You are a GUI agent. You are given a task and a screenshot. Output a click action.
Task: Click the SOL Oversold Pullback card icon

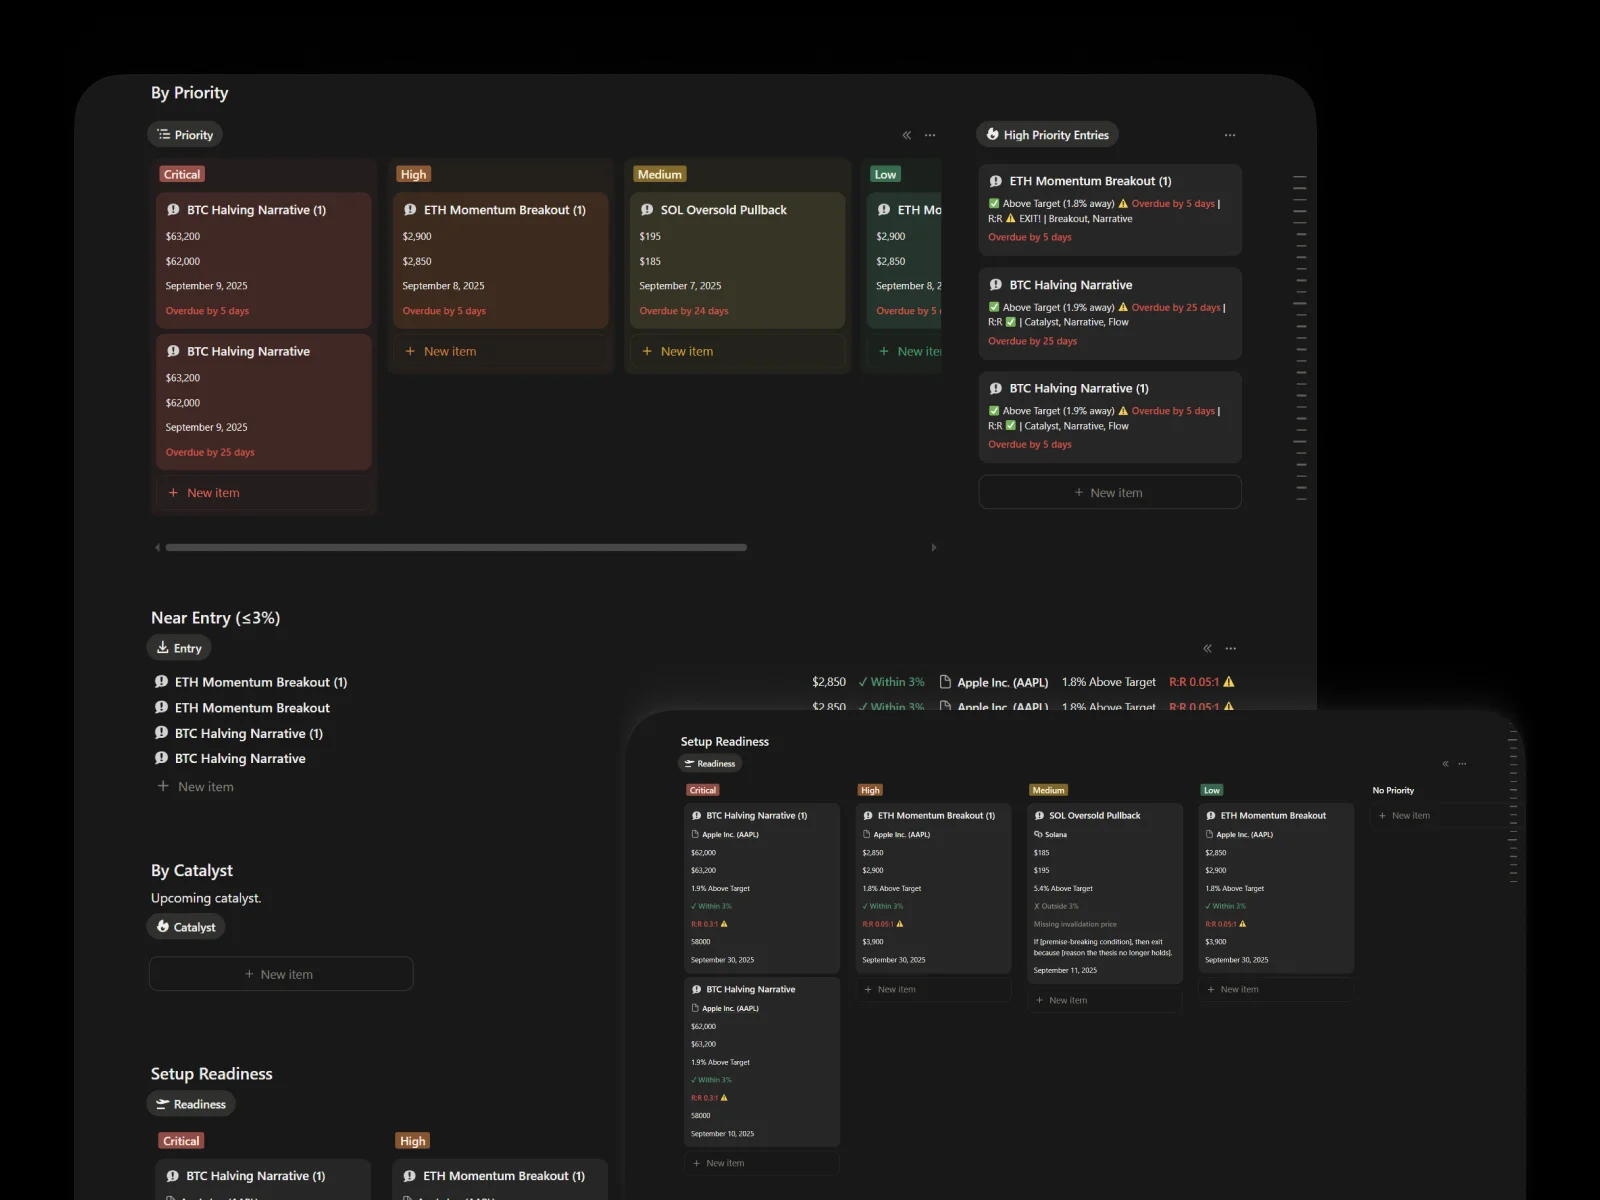click(x=647, y=210)
